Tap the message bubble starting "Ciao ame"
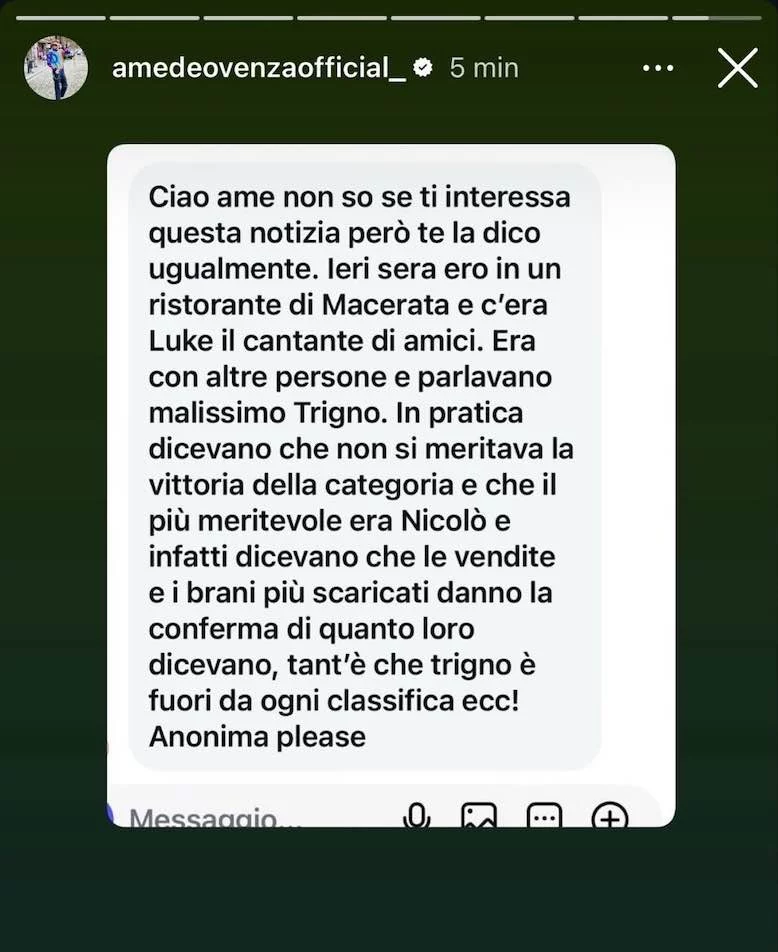 point(364,466)
